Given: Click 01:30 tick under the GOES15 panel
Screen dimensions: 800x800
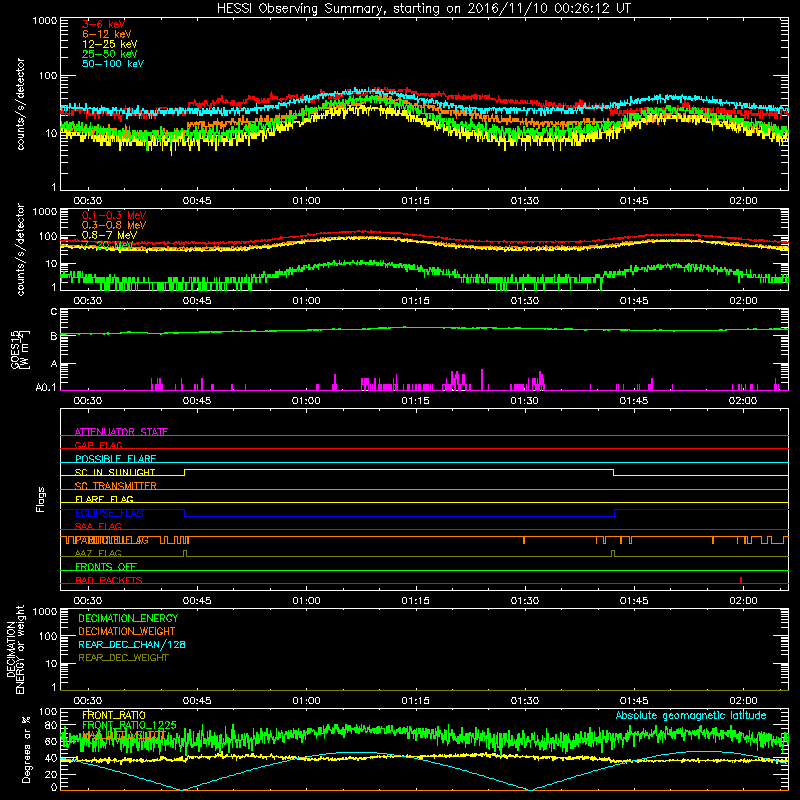Looking at the screenshot, I should click(x=524, y=401).
